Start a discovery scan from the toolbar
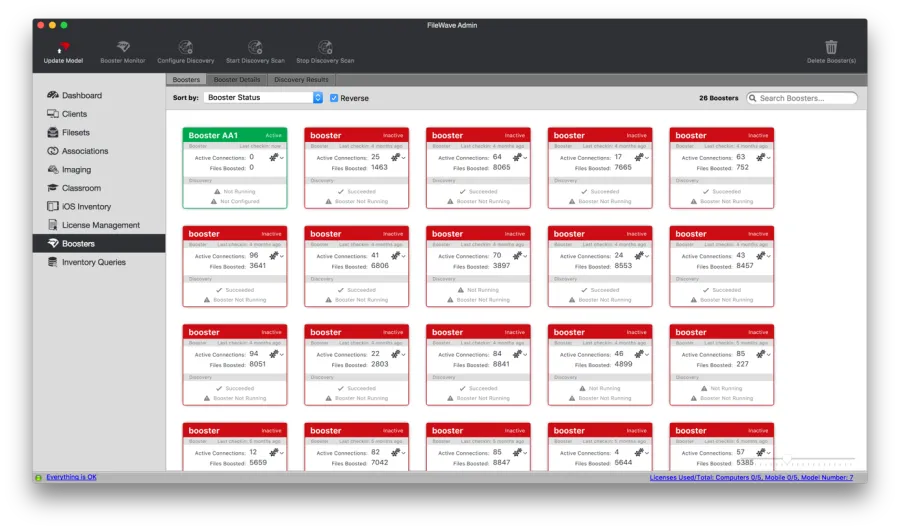 coord(255,47)
